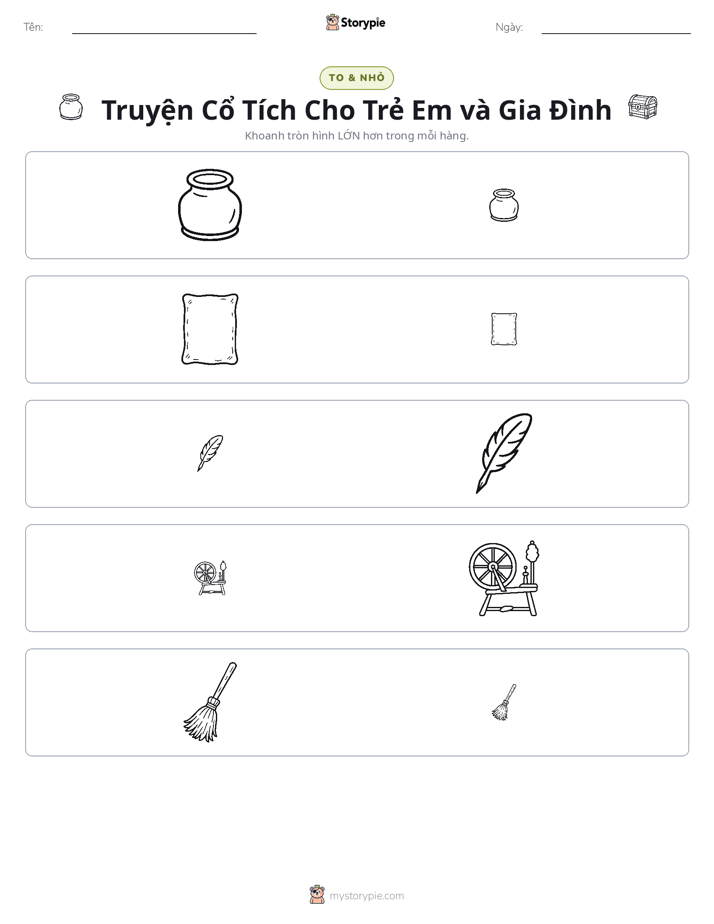
Task: Select the large pillow drawing
Action: pyautogui.click(x=210, y=329)
